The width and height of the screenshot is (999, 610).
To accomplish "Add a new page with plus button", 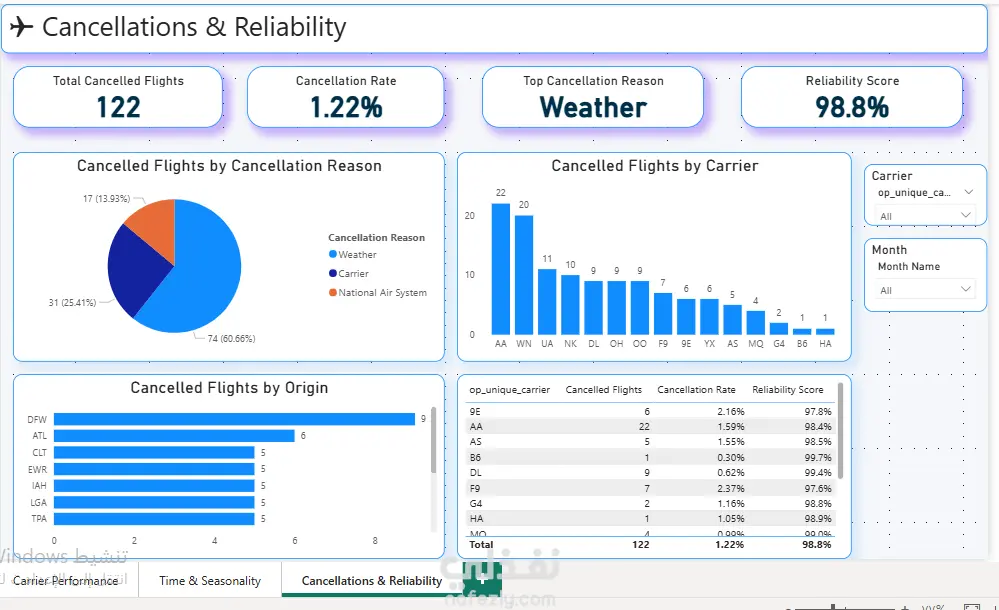I will pos(482,579).
